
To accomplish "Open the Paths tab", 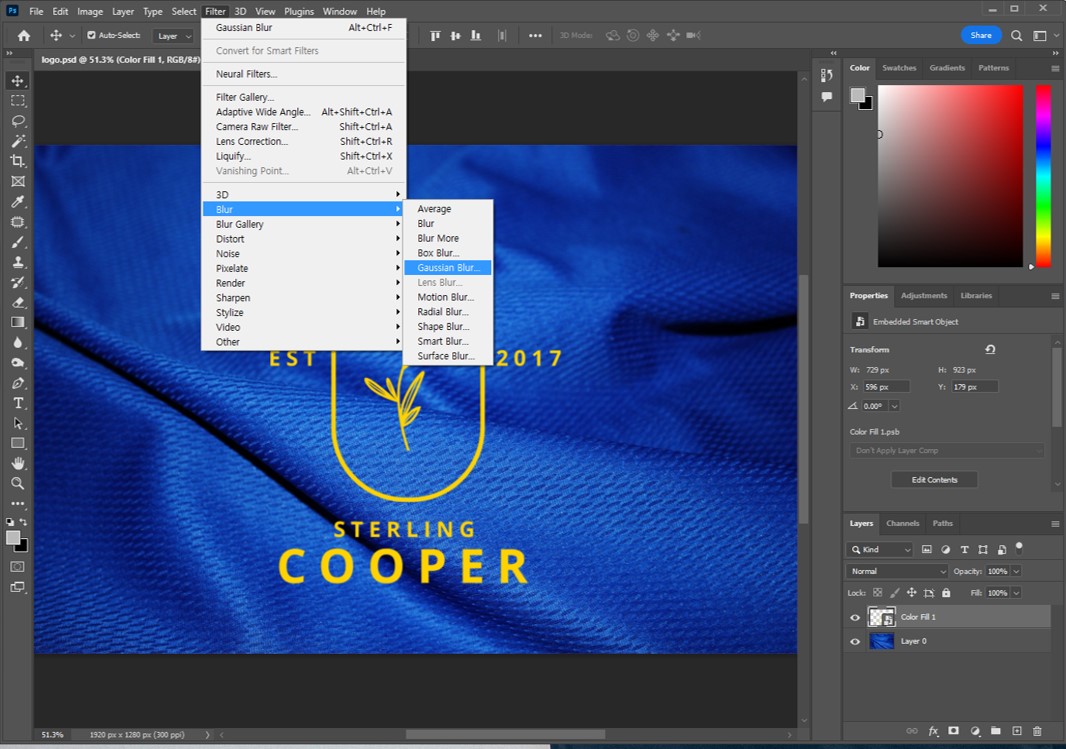I will click(942, 523).
